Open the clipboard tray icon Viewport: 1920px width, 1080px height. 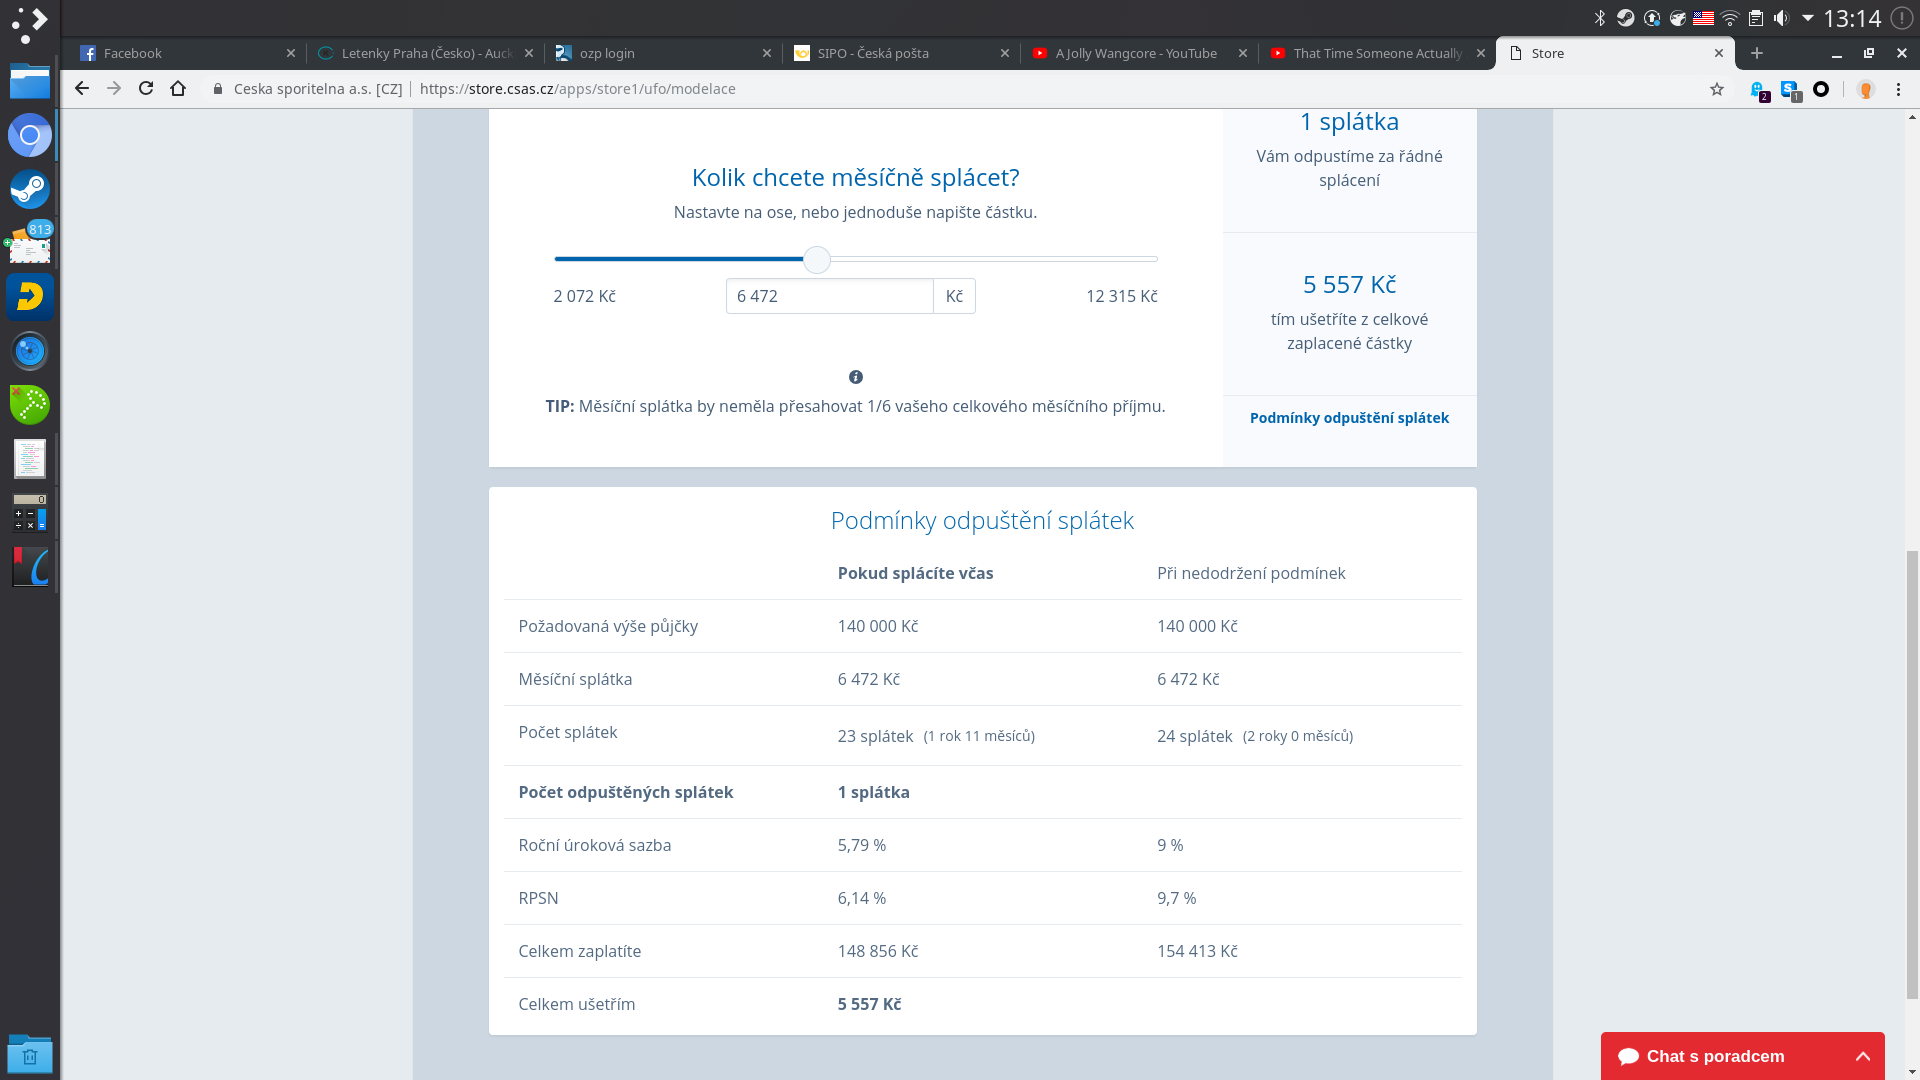point(1756,18)
